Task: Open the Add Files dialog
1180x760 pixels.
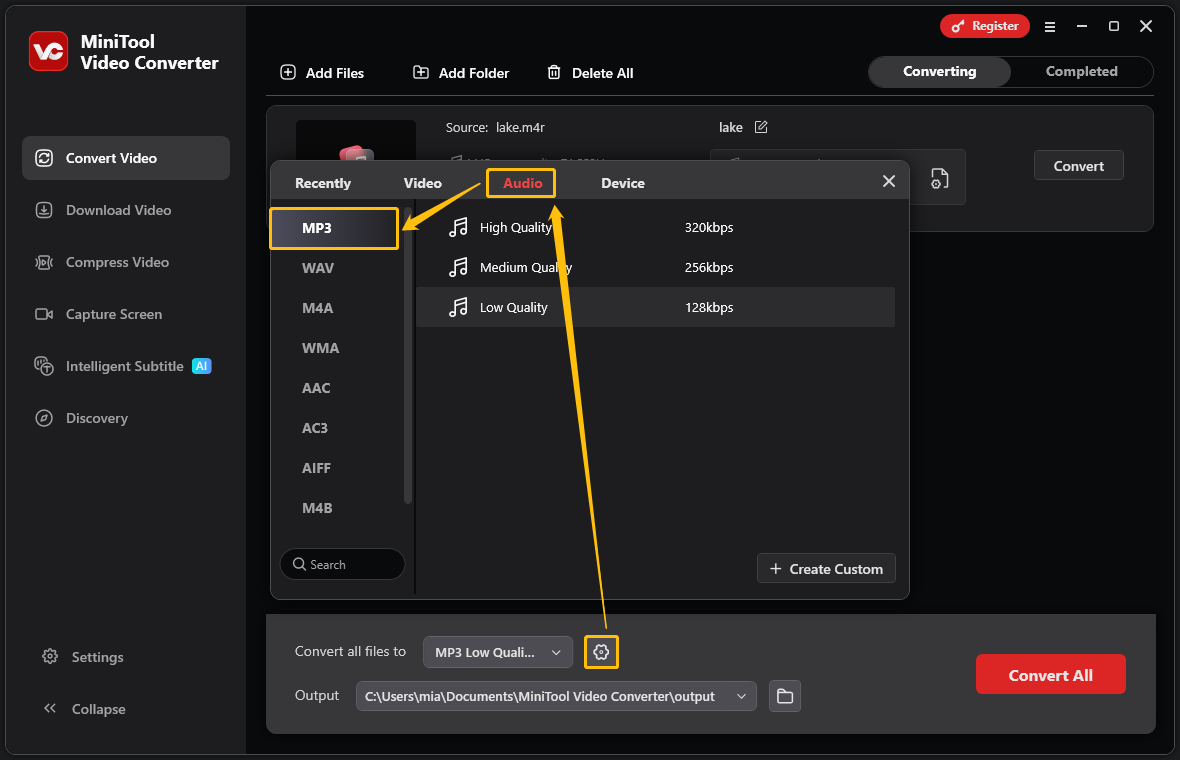Action: click(x=322, y=72)
